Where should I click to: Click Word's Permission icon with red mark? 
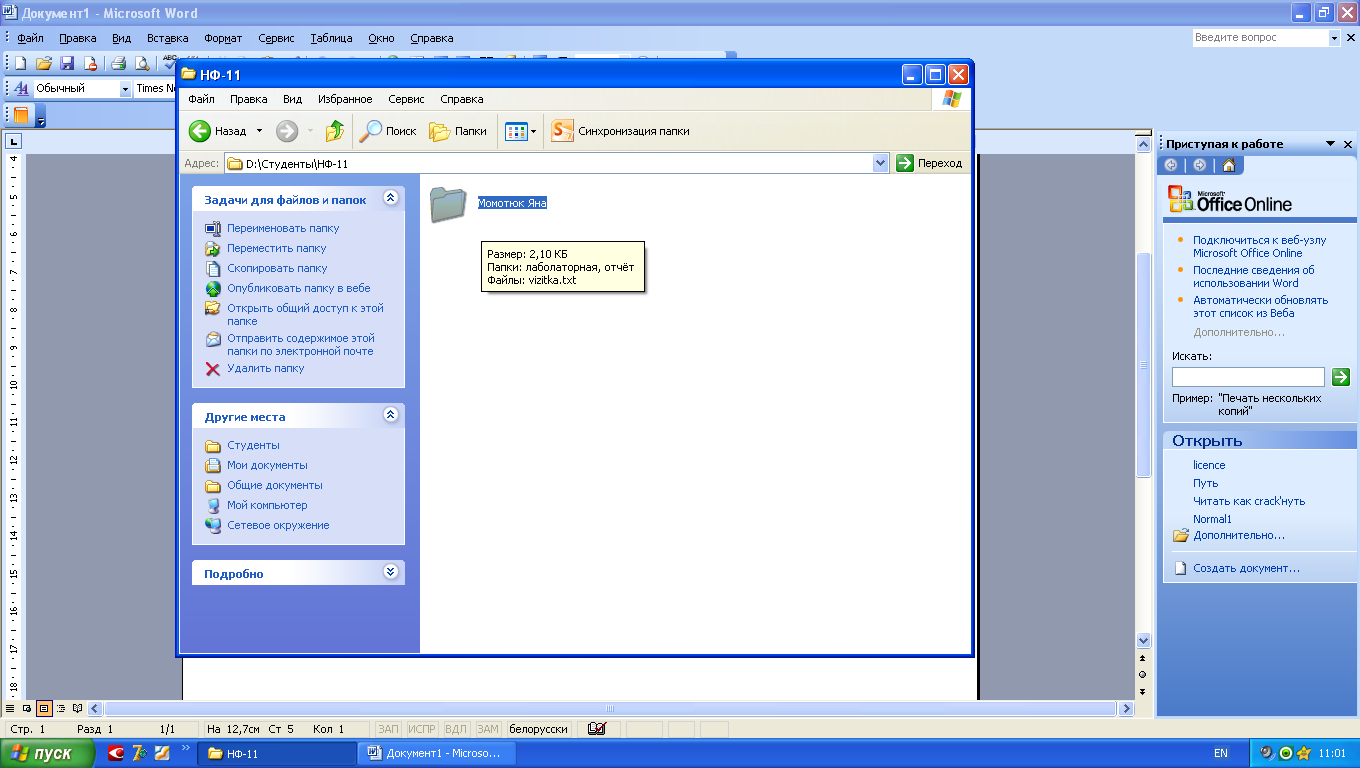91,63
